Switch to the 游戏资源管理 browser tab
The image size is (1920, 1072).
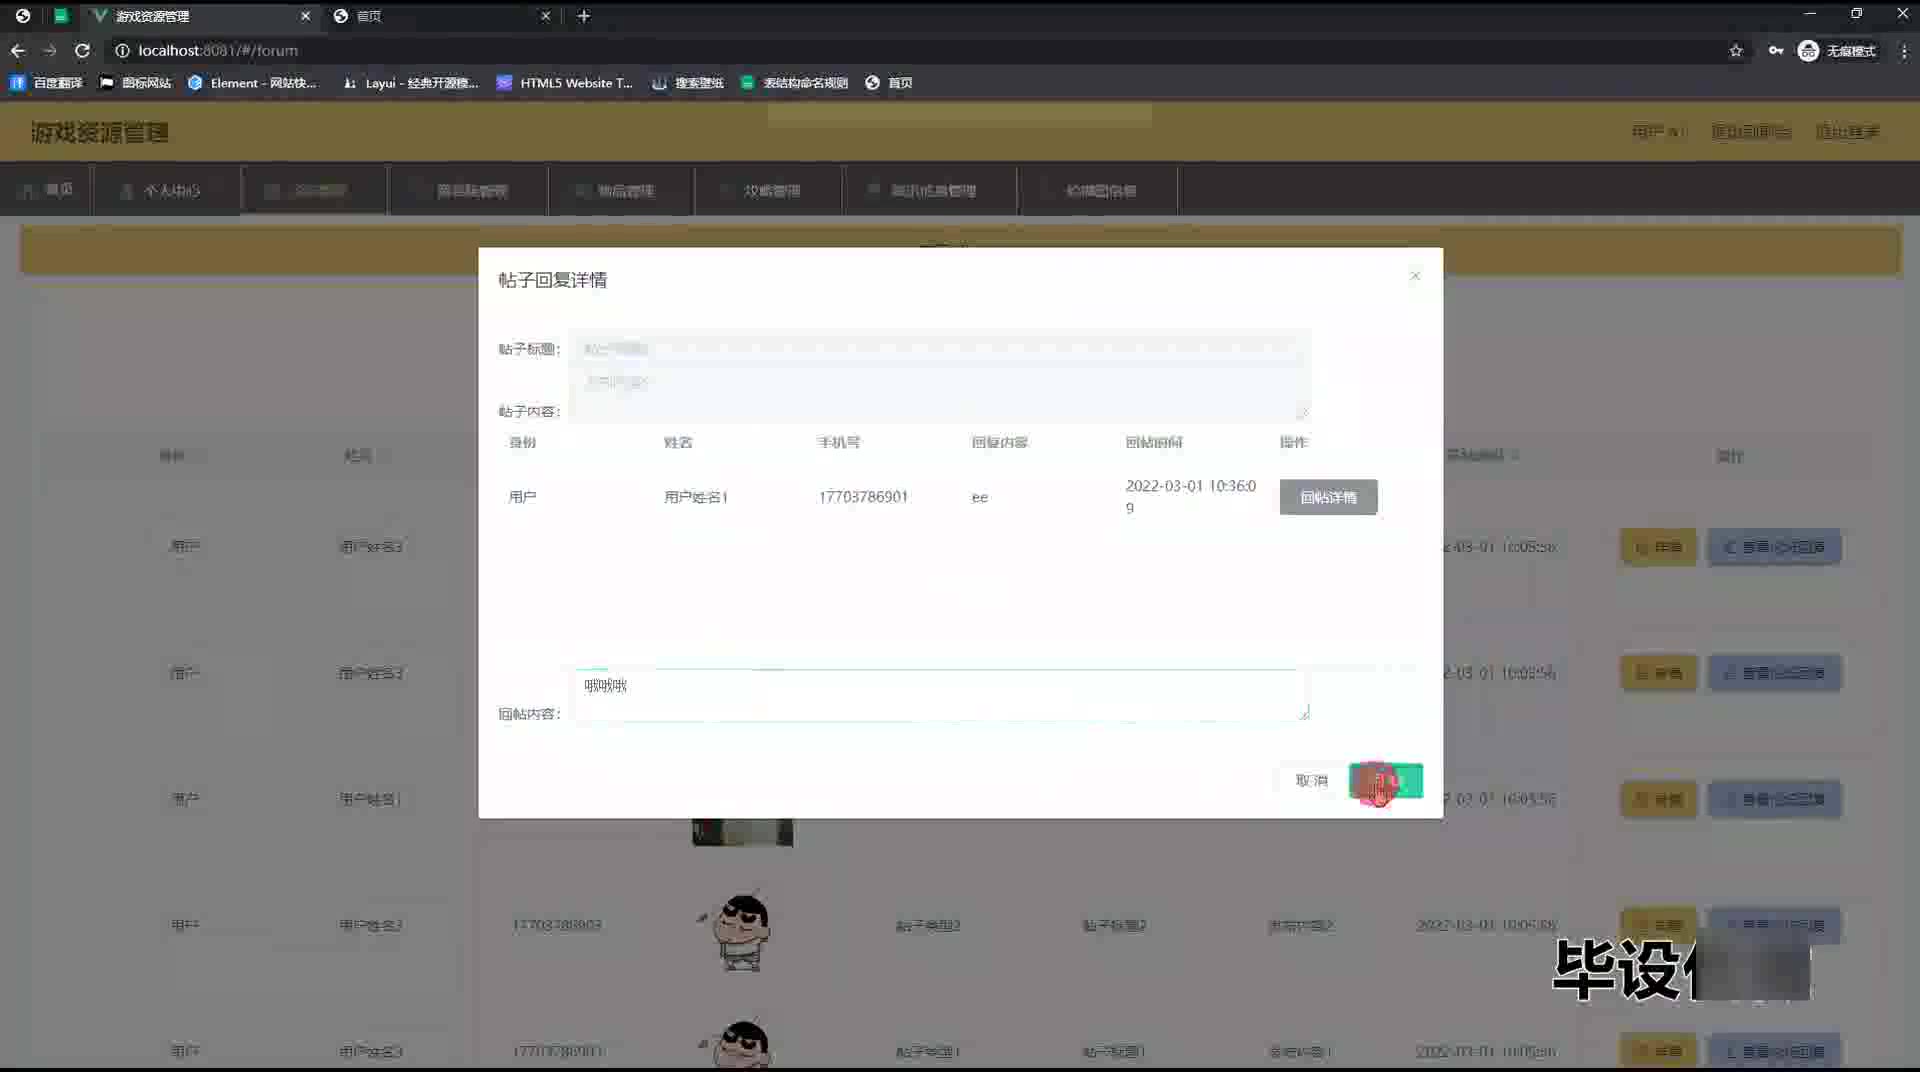point(200,16)
